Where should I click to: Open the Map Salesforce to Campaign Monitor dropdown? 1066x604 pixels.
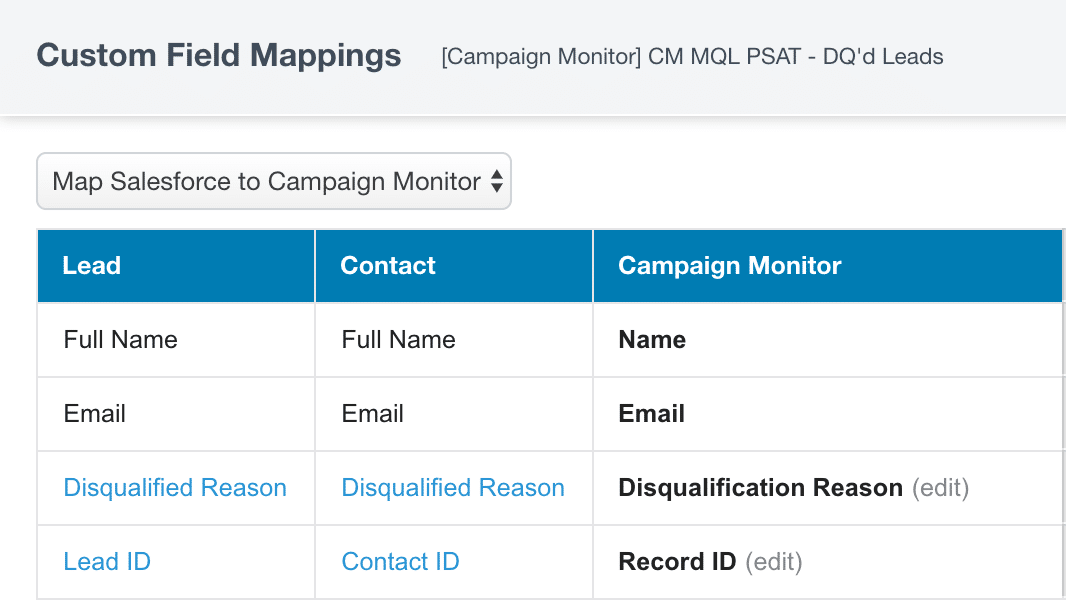point(273,181)
